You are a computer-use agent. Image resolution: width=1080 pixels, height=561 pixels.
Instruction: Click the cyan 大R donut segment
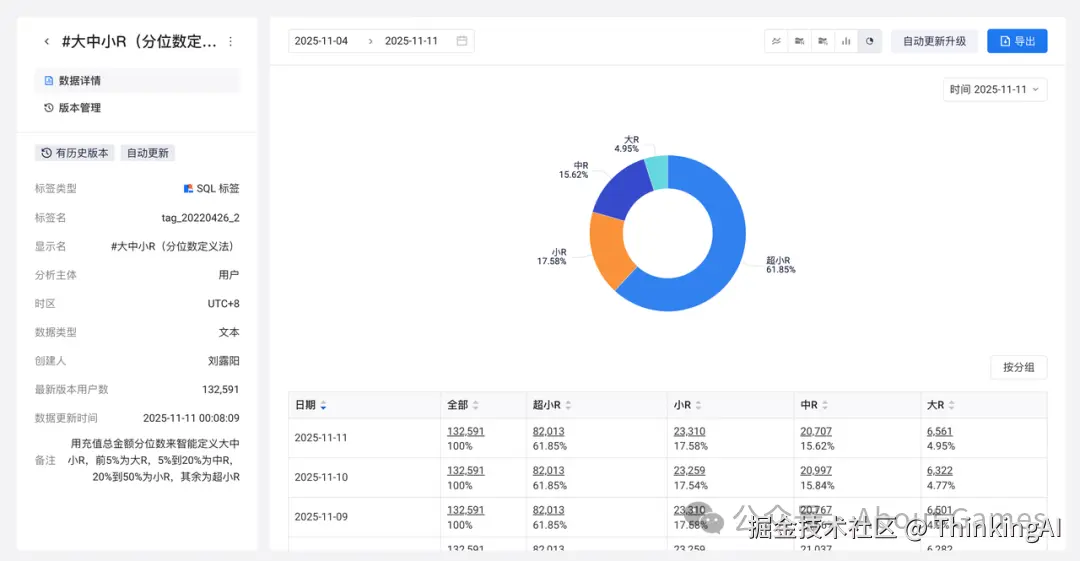click(x=658, y=171)
